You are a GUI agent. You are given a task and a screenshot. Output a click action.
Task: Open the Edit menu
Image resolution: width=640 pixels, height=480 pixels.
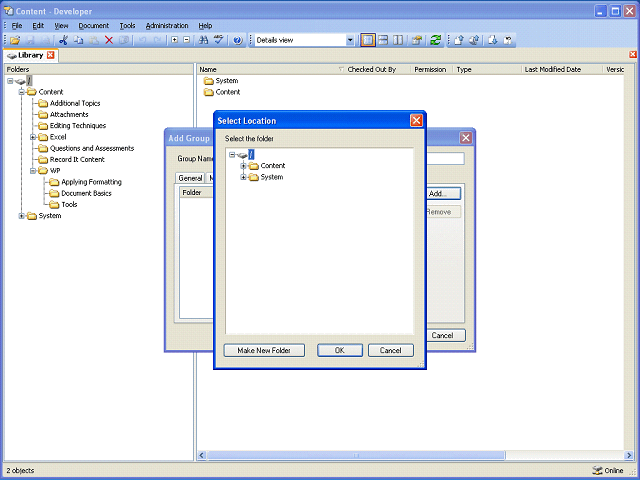tap(38, 26)
